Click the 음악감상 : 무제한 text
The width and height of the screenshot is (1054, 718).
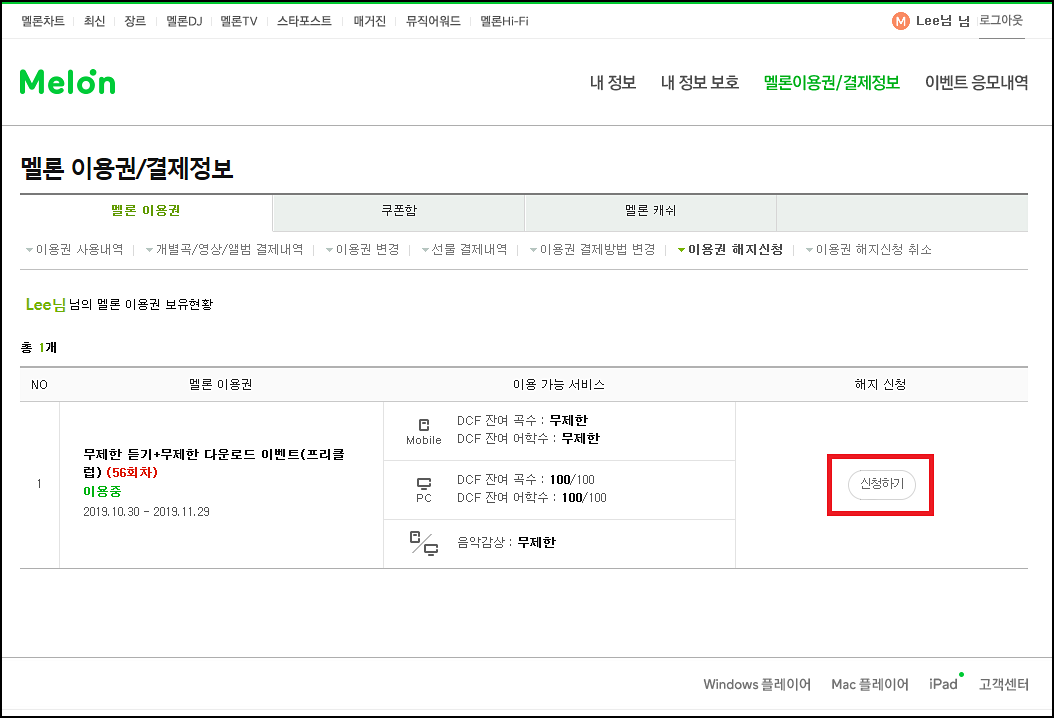pos(506,543)
